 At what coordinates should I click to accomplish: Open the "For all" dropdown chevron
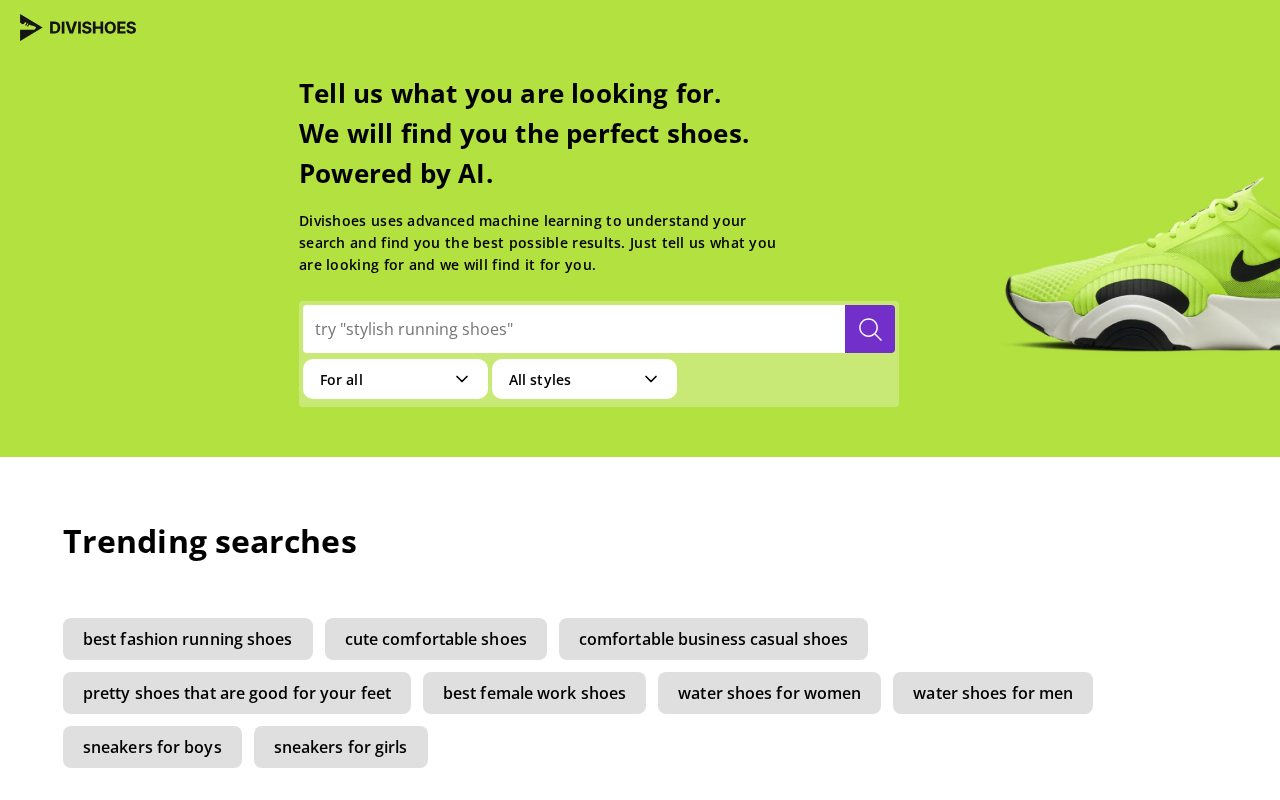click(x=462, y=379)
